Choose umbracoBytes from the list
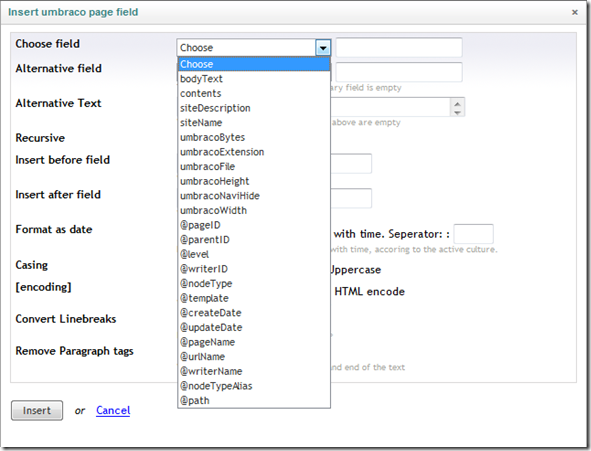Screen dimensions: 591x451 pyautogui.click(x=254, y=138)
